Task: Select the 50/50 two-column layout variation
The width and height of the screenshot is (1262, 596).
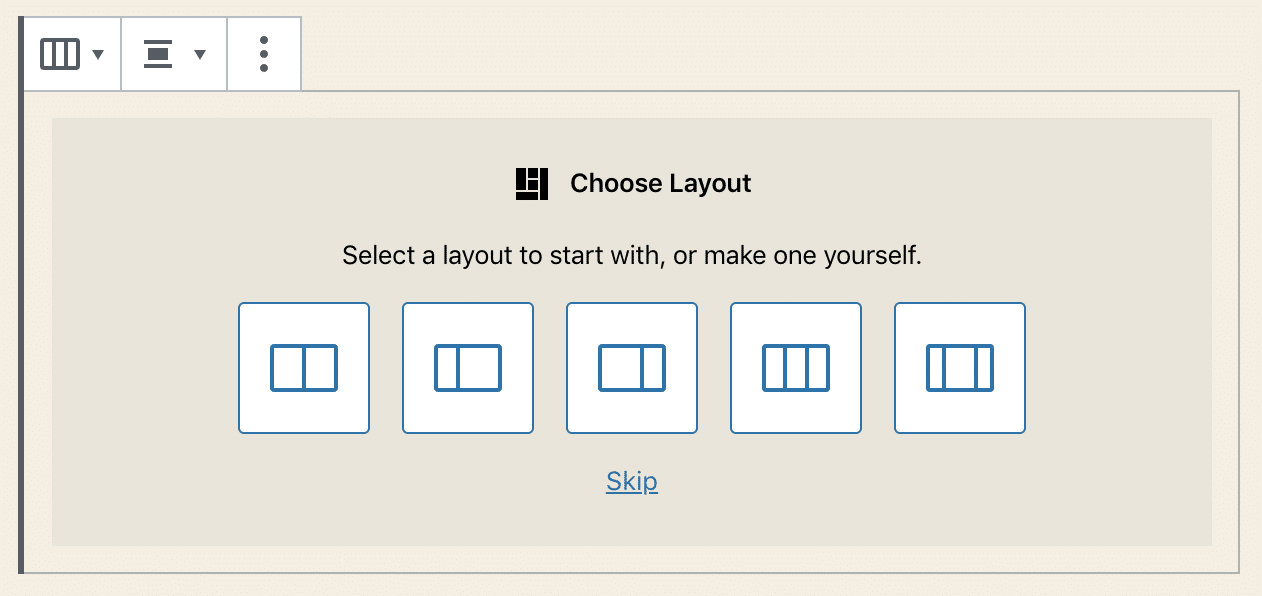Action: coord(304,367)
